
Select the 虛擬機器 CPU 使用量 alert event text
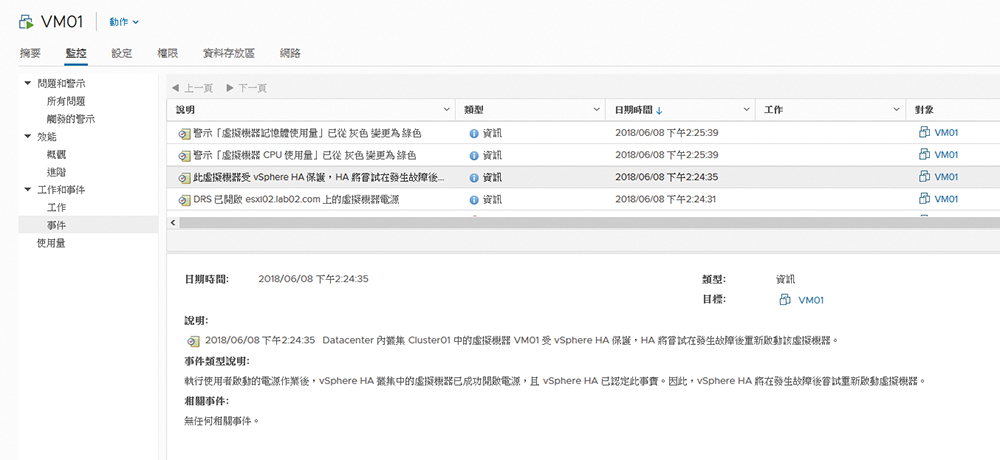(305, 155)
